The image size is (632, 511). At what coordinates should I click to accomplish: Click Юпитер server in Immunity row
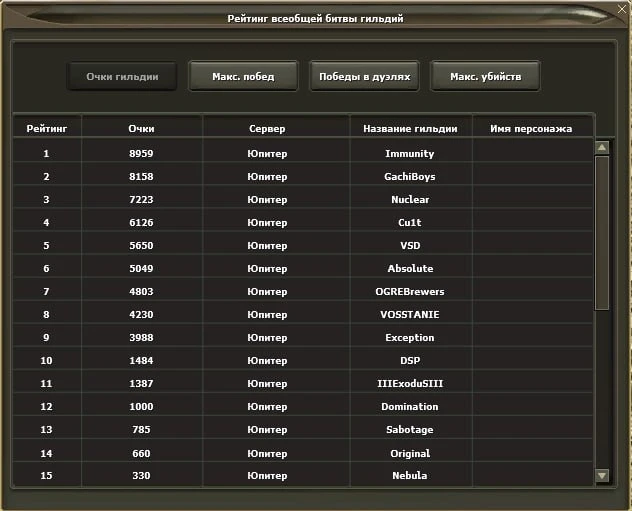coord(267,154)
